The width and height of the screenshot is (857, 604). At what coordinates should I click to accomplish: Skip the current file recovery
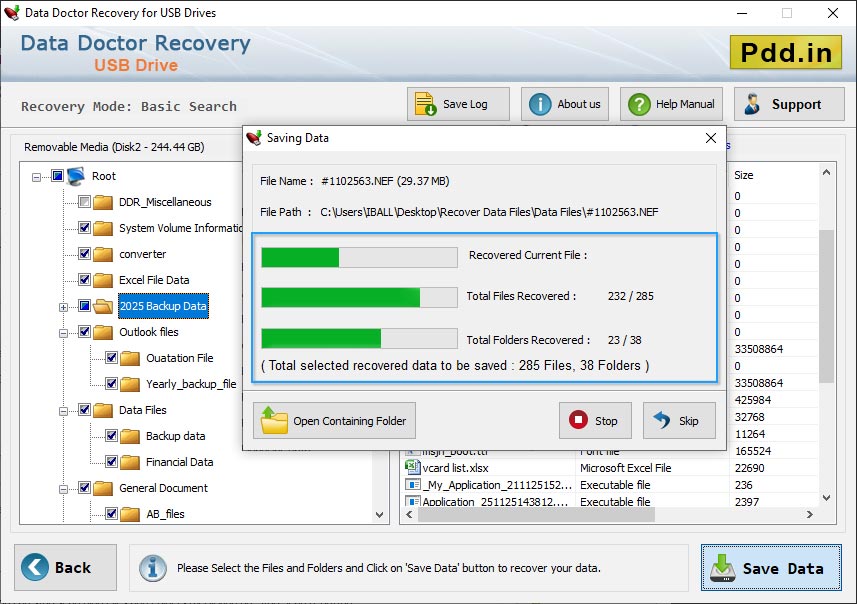679,421
